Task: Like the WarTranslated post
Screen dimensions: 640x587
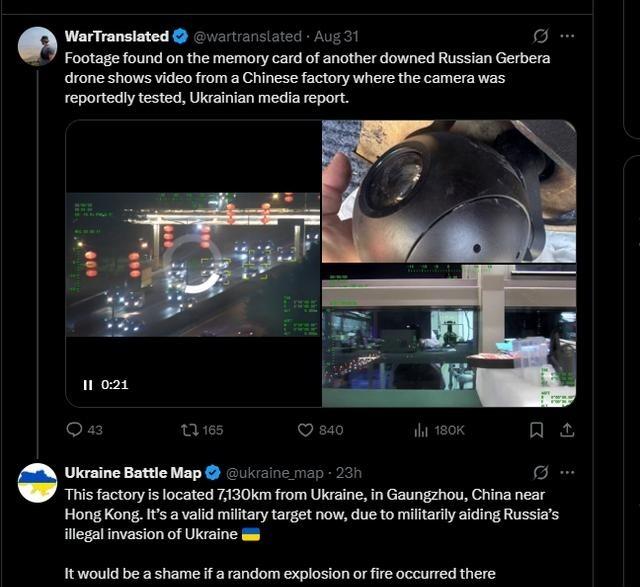Action: (320, 430)
